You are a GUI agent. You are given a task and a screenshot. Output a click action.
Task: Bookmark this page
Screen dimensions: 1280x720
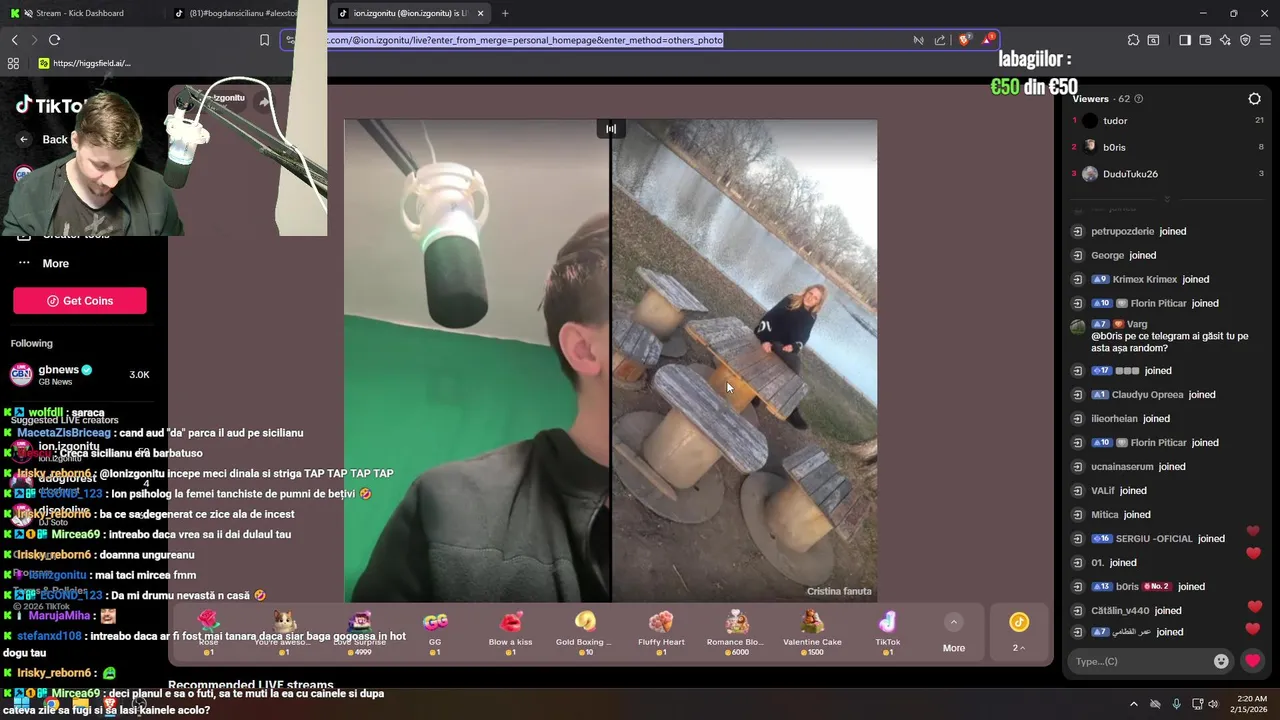tap(264, 40)
